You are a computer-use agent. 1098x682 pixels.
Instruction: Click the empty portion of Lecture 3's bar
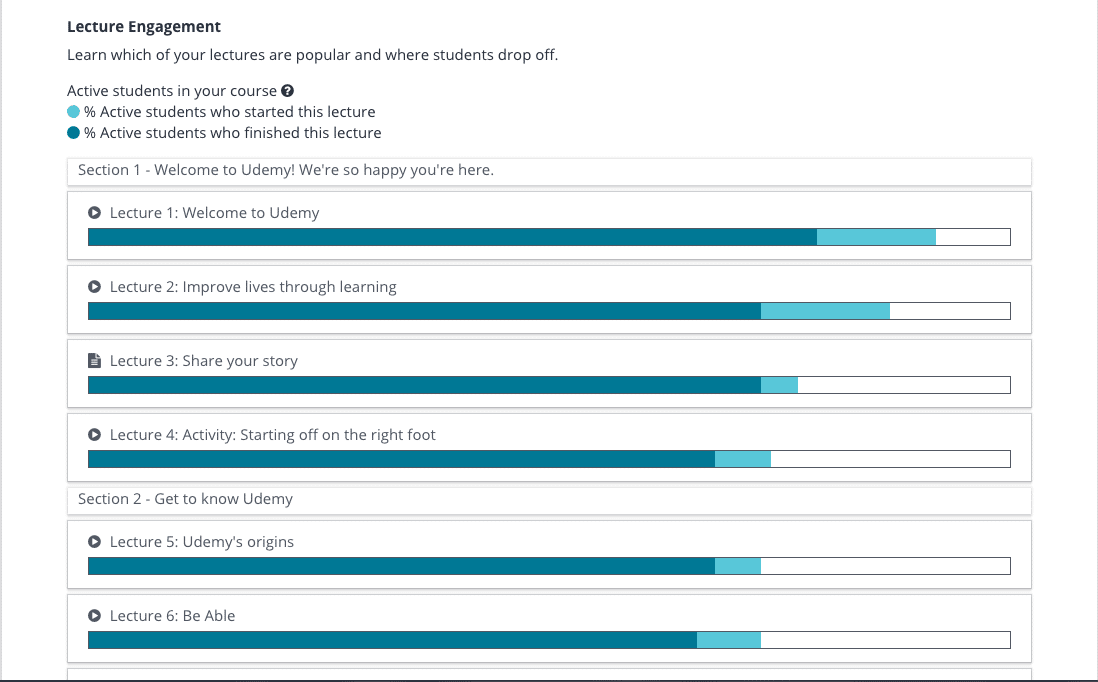904,385
